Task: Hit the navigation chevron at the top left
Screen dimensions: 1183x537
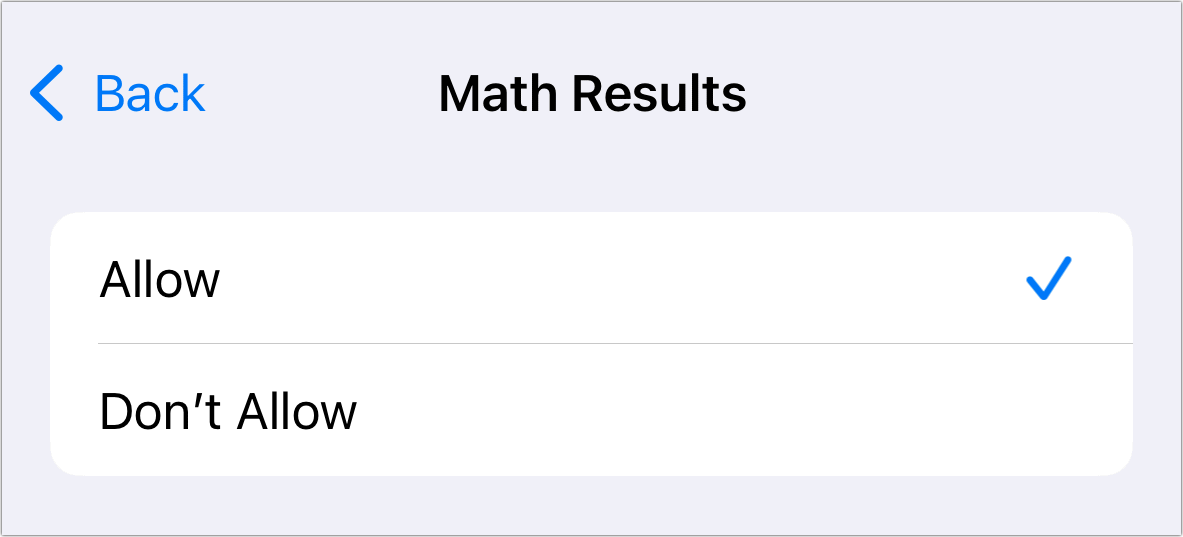Action: click(46, 94)
